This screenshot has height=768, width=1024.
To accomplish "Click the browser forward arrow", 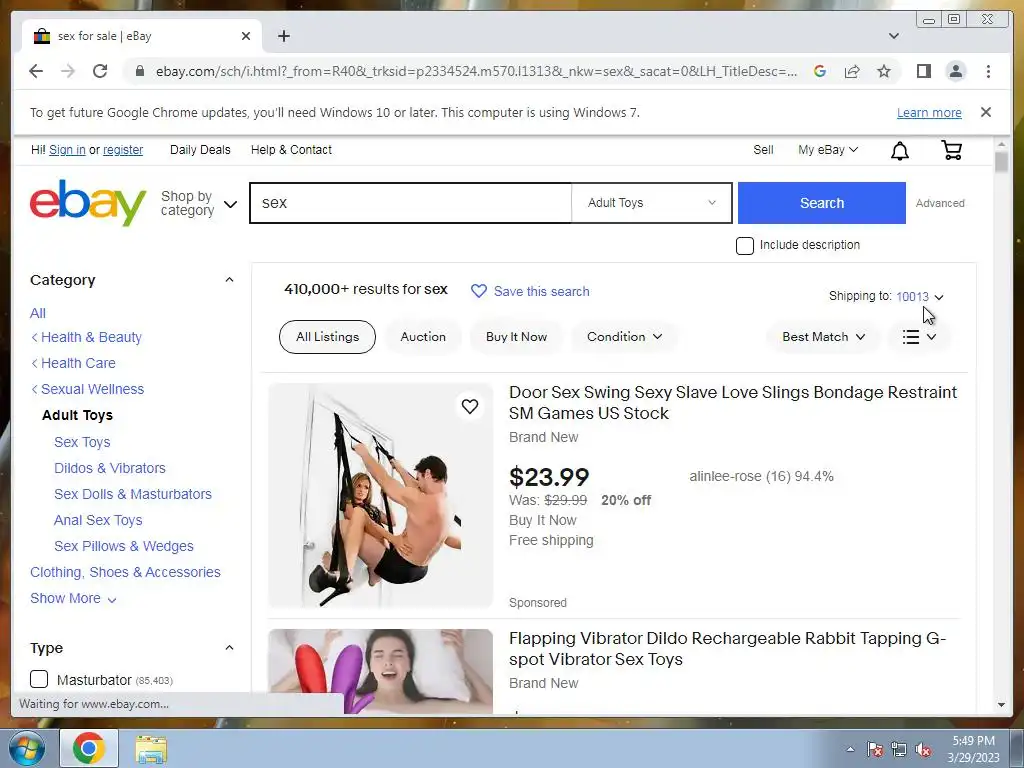I will click(68, 71).
